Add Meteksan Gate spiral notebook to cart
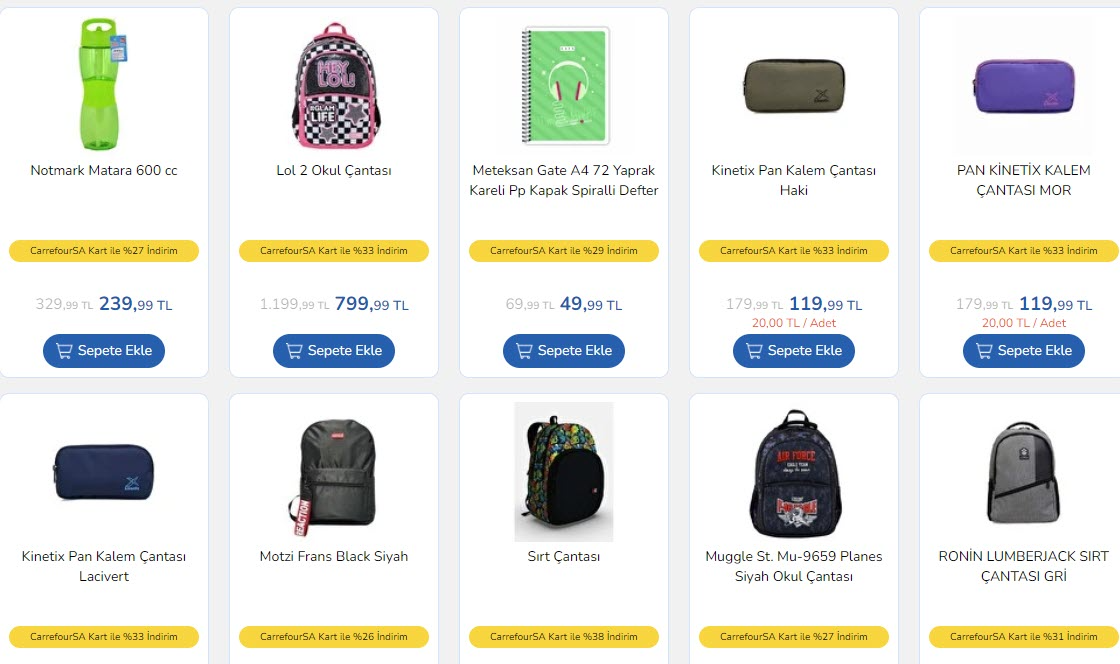1120x664 pixels. [564, 351]
